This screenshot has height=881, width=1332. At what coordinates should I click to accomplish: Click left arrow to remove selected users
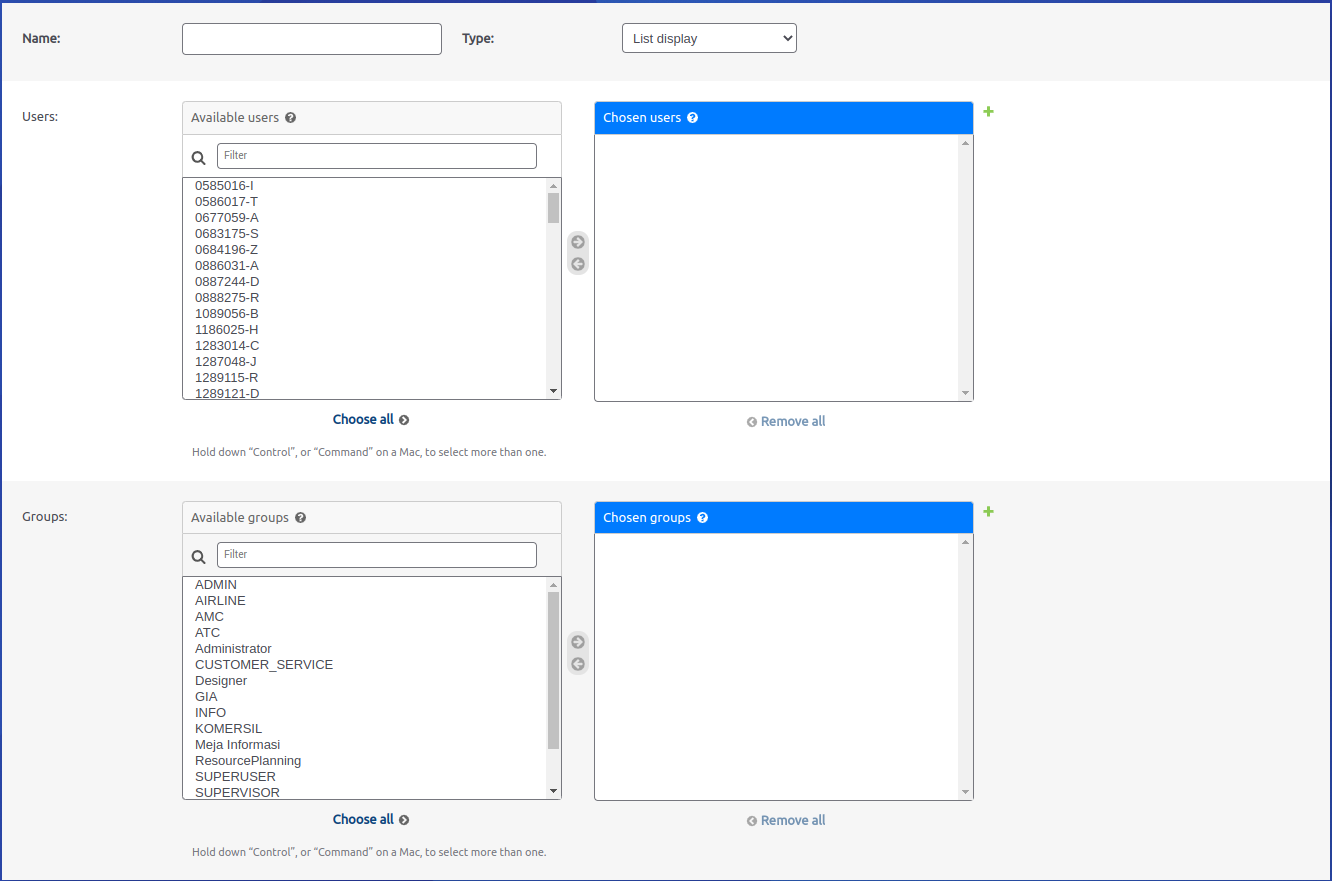[x=578, y=264]
